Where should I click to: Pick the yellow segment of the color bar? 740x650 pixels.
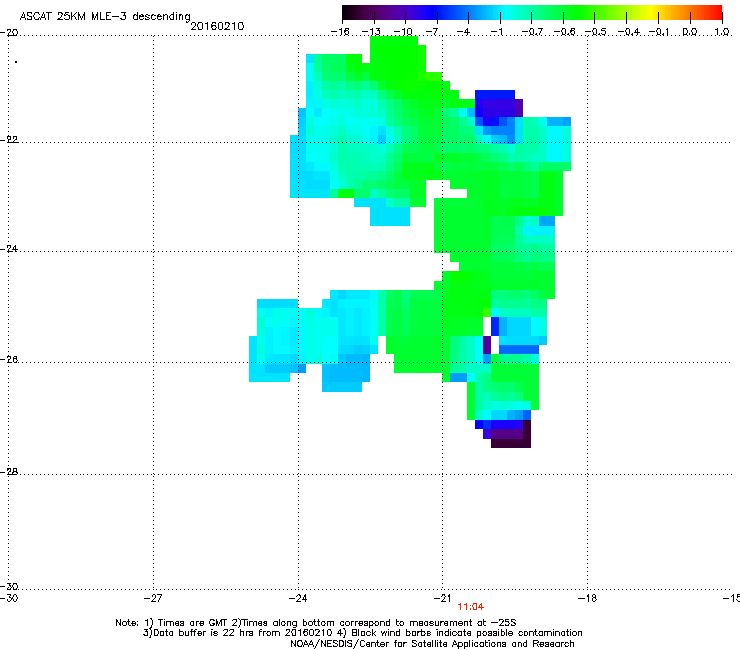tap(651, 13)
